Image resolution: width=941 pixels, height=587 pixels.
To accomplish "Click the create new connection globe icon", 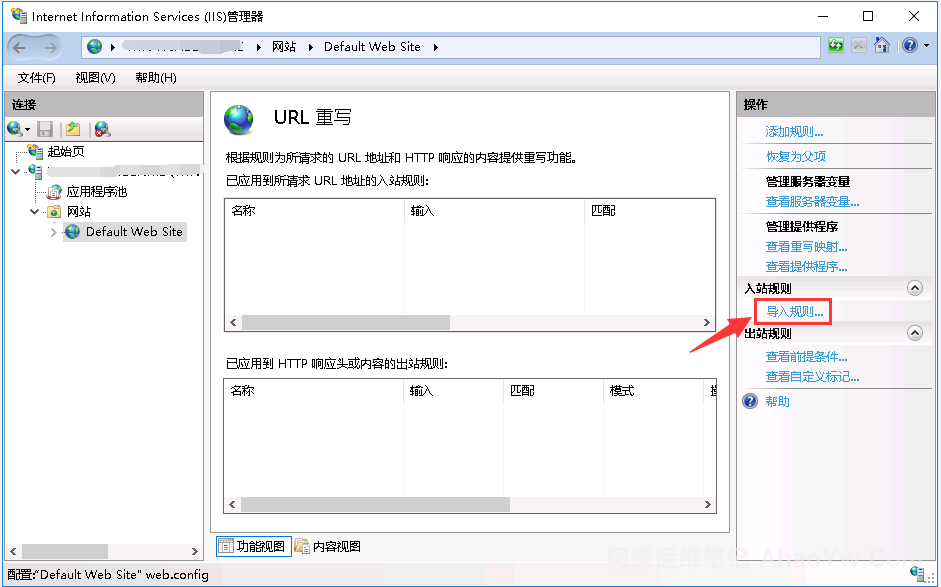I will click(x=14, y=129).
